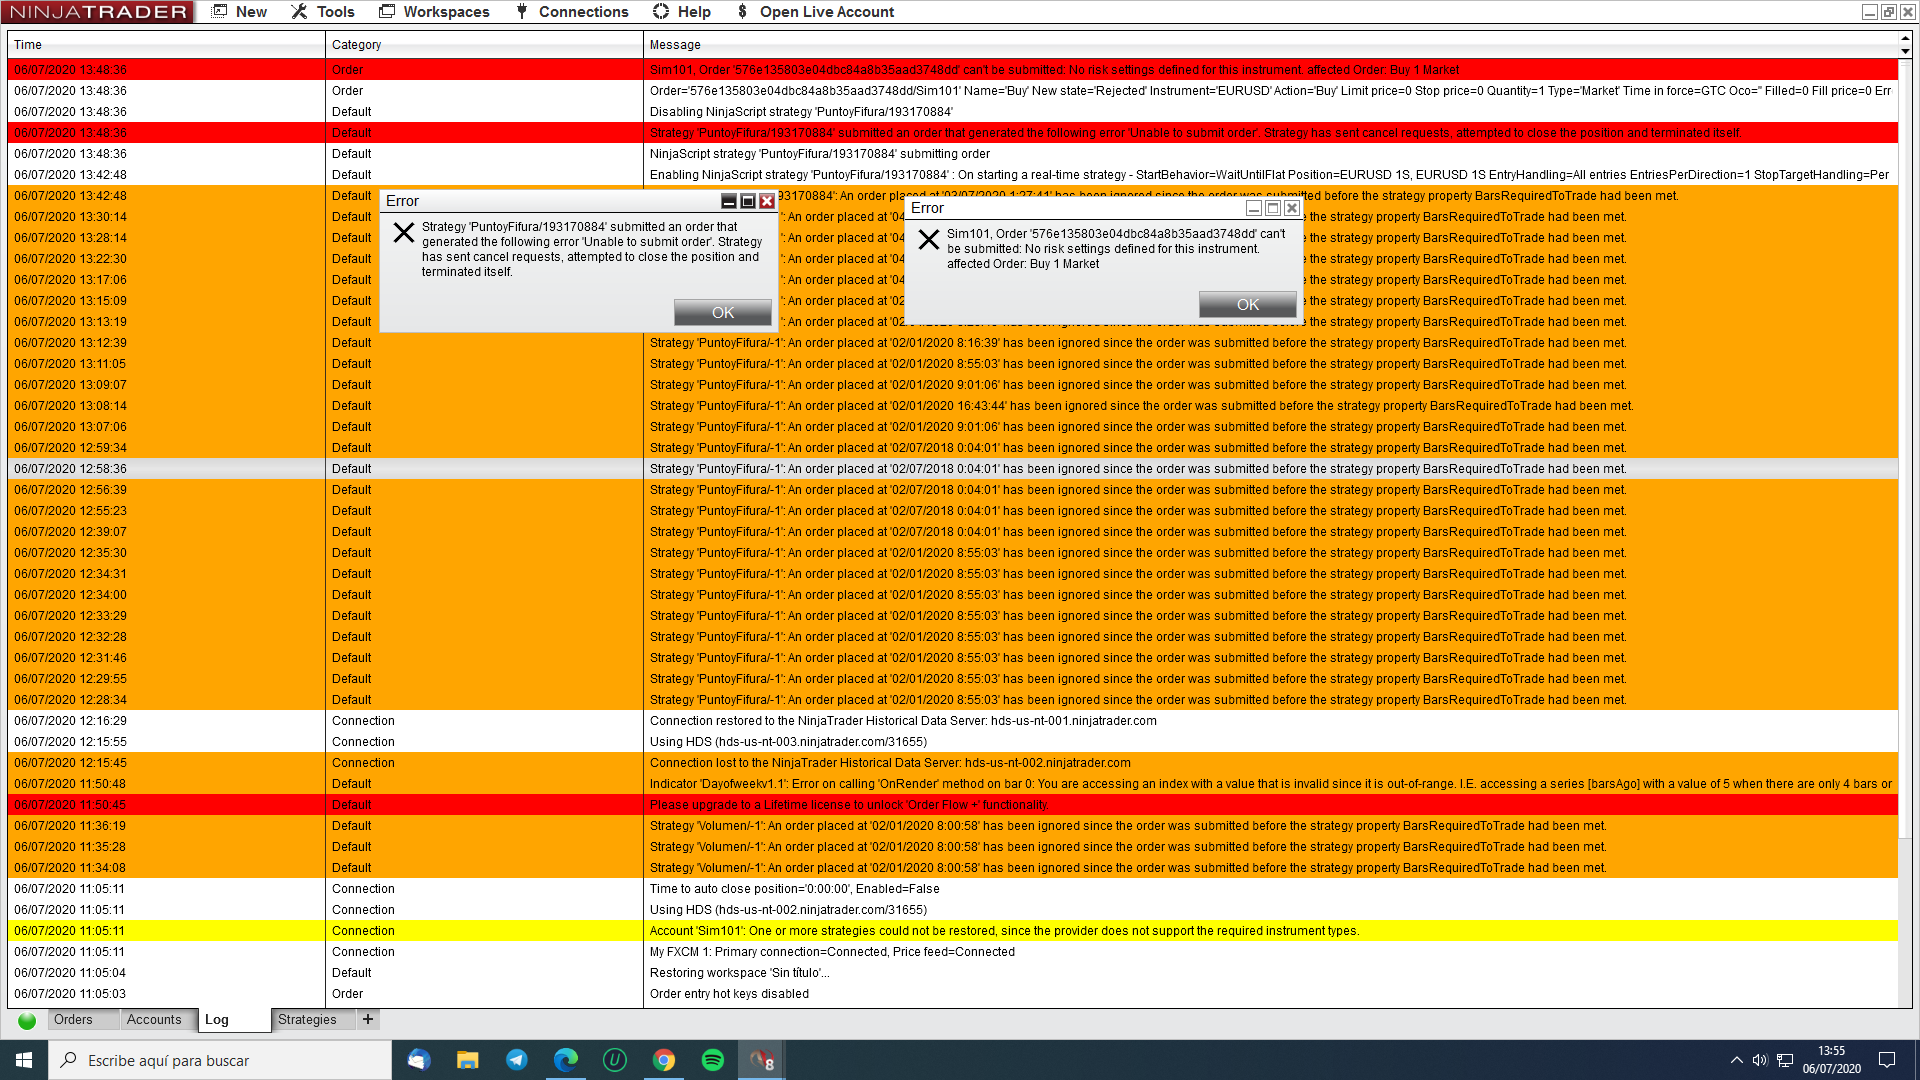
Task: Open the Connections menu
Action: [x=572, y=12]
